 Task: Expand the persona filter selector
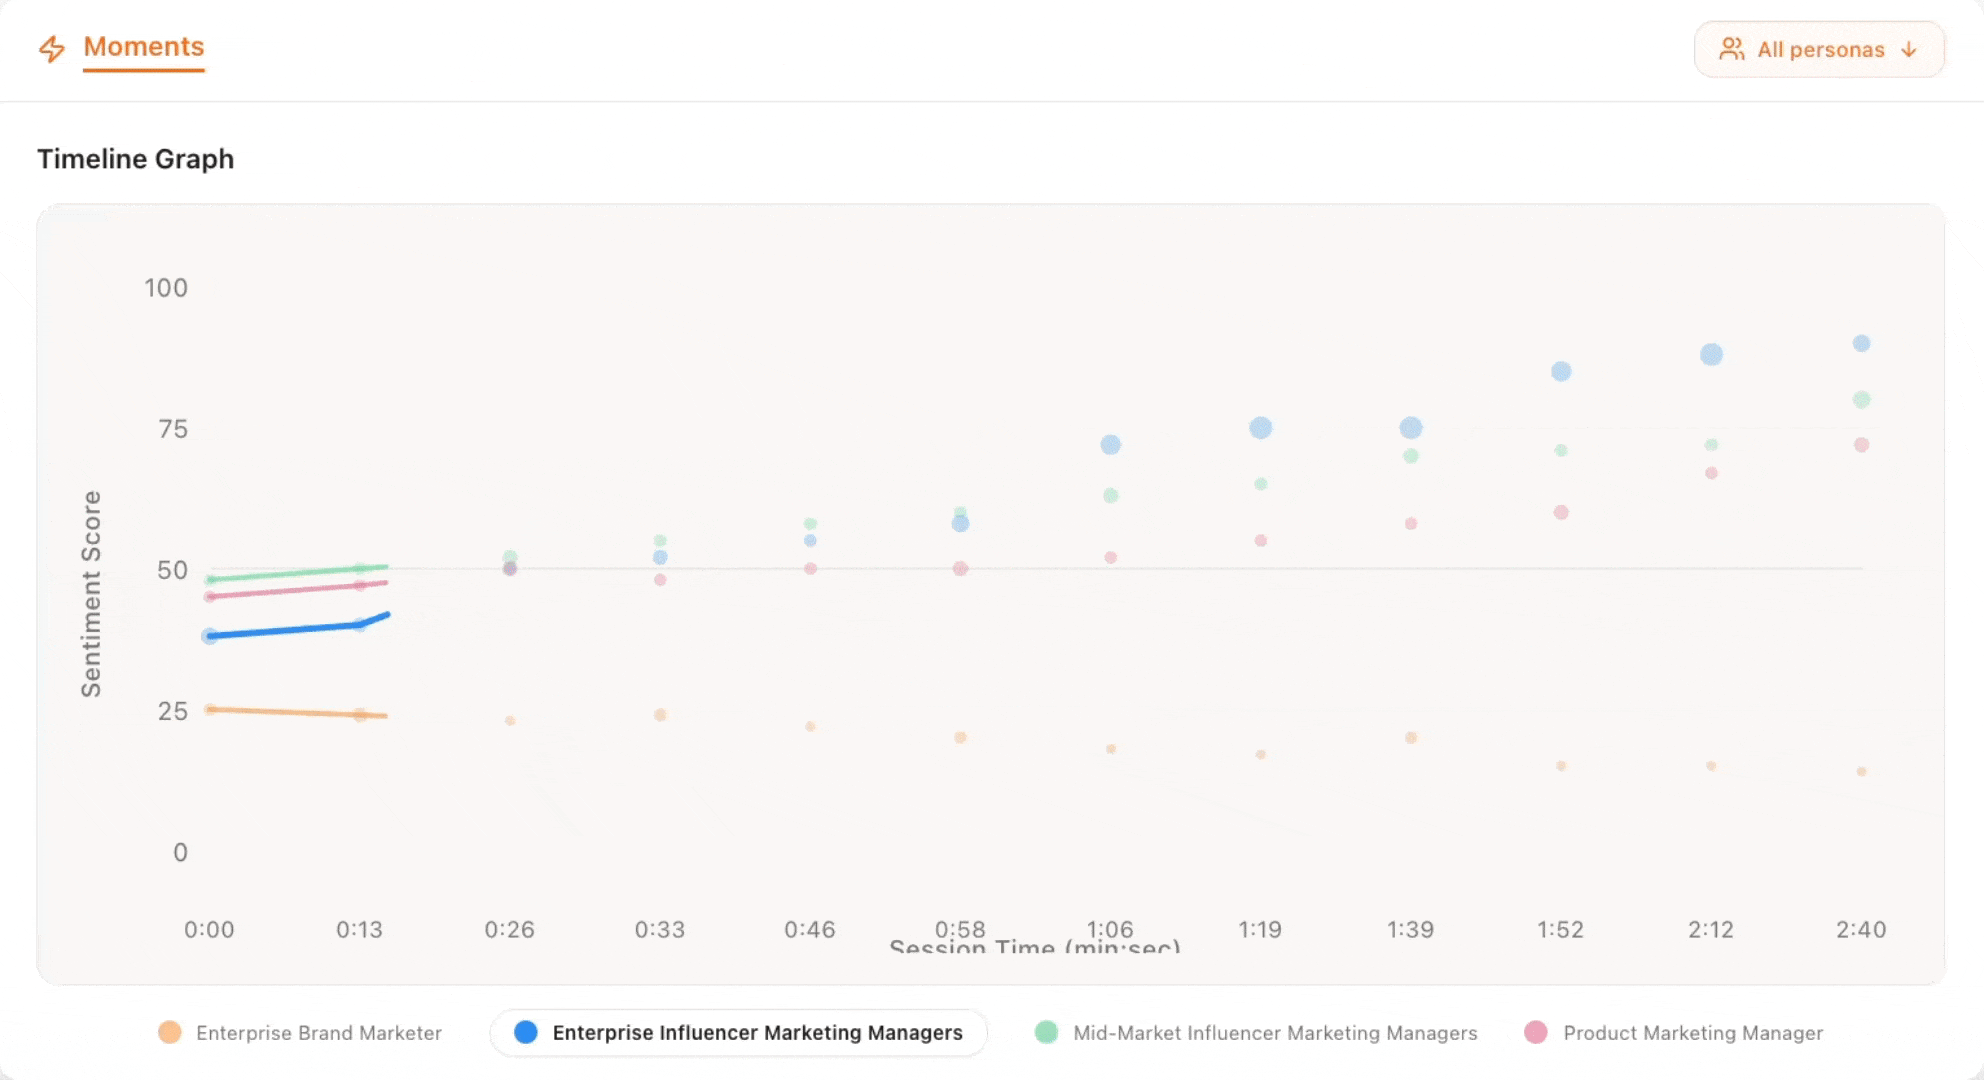[1820, 48]
